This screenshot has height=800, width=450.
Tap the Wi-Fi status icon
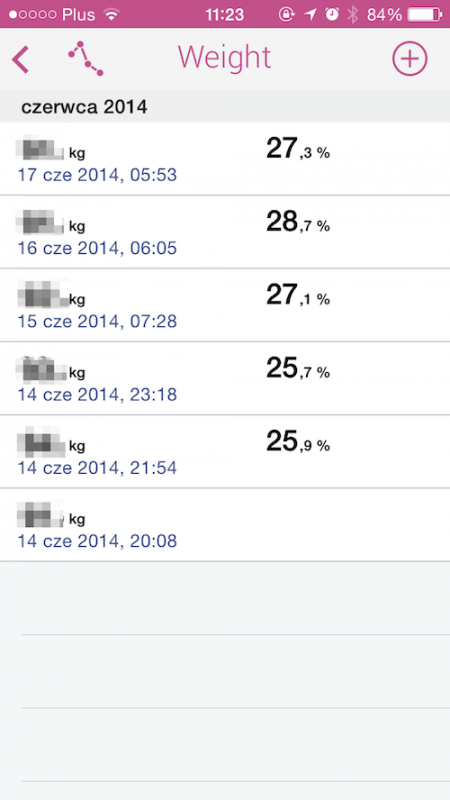(111, 14)
